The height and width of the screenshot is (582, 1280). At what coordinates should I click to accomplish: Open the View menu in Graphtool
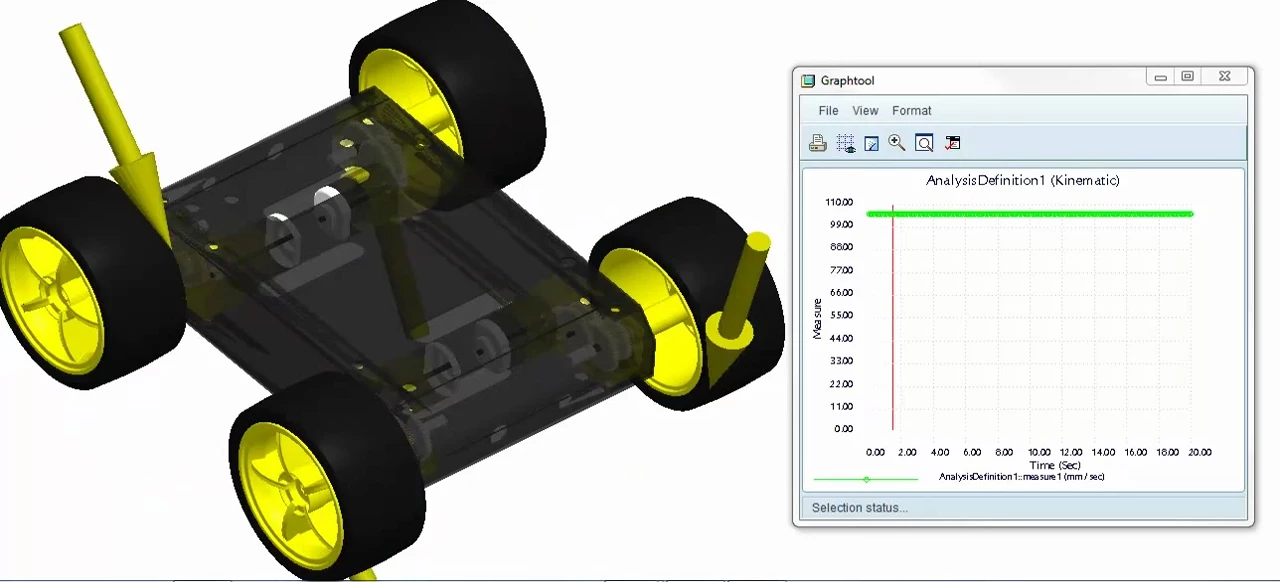click(865, 111)
